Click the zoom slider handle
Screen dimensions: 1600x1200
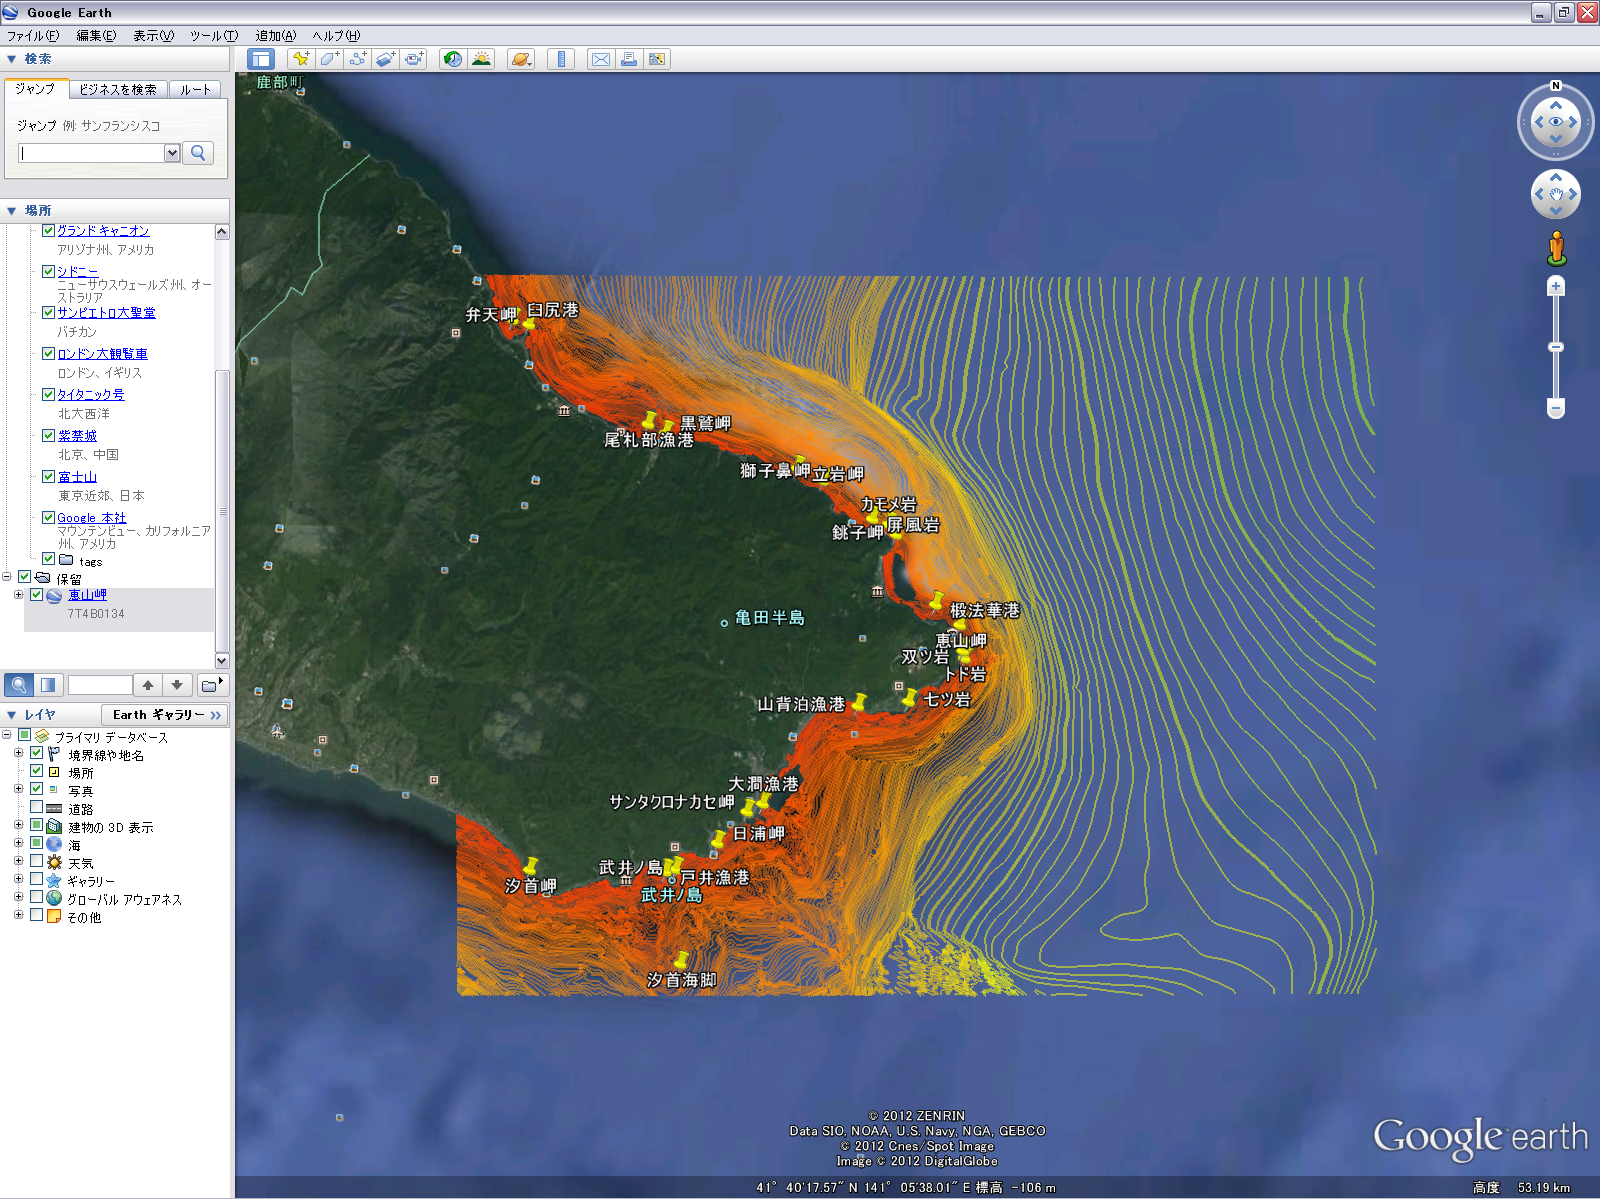1555,347
